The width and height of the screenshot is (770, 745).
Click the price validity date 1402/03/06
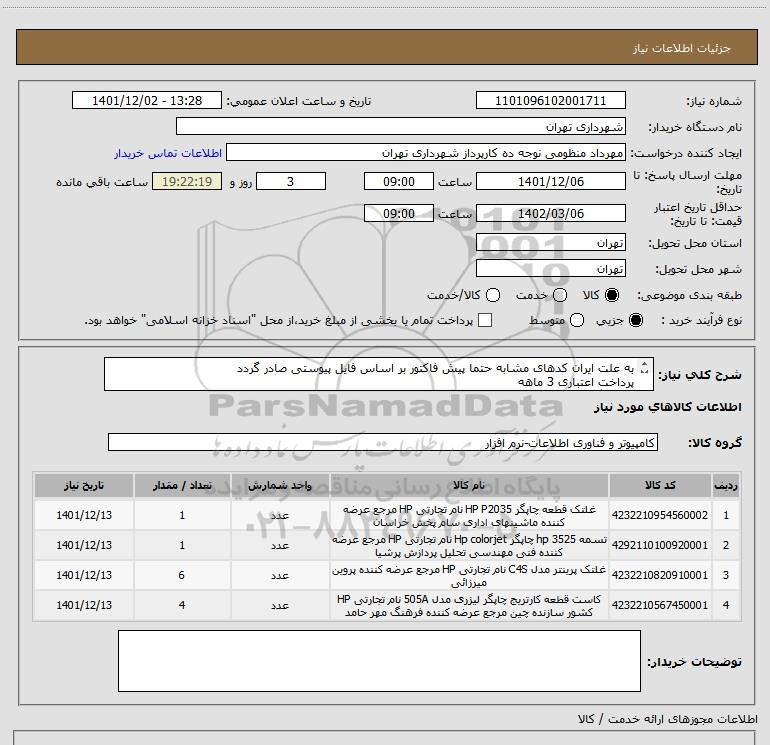[x=550, y=213]
